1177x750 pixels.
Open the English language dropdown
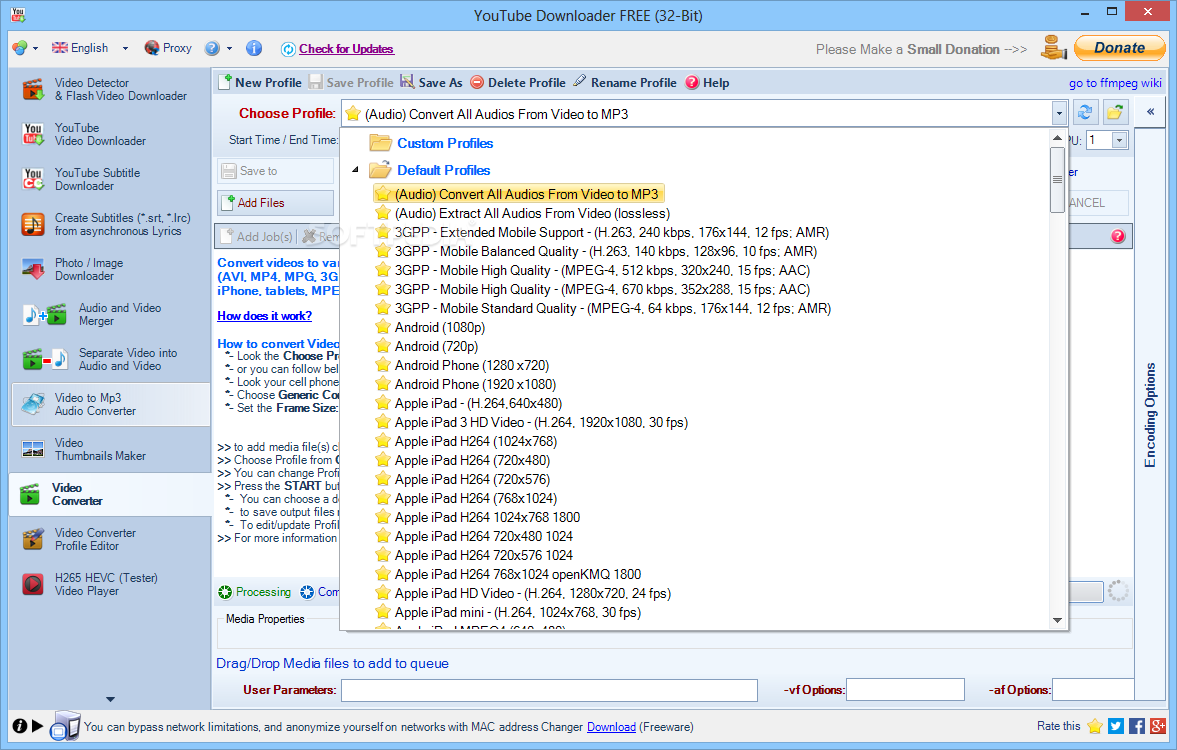point(125,48)
